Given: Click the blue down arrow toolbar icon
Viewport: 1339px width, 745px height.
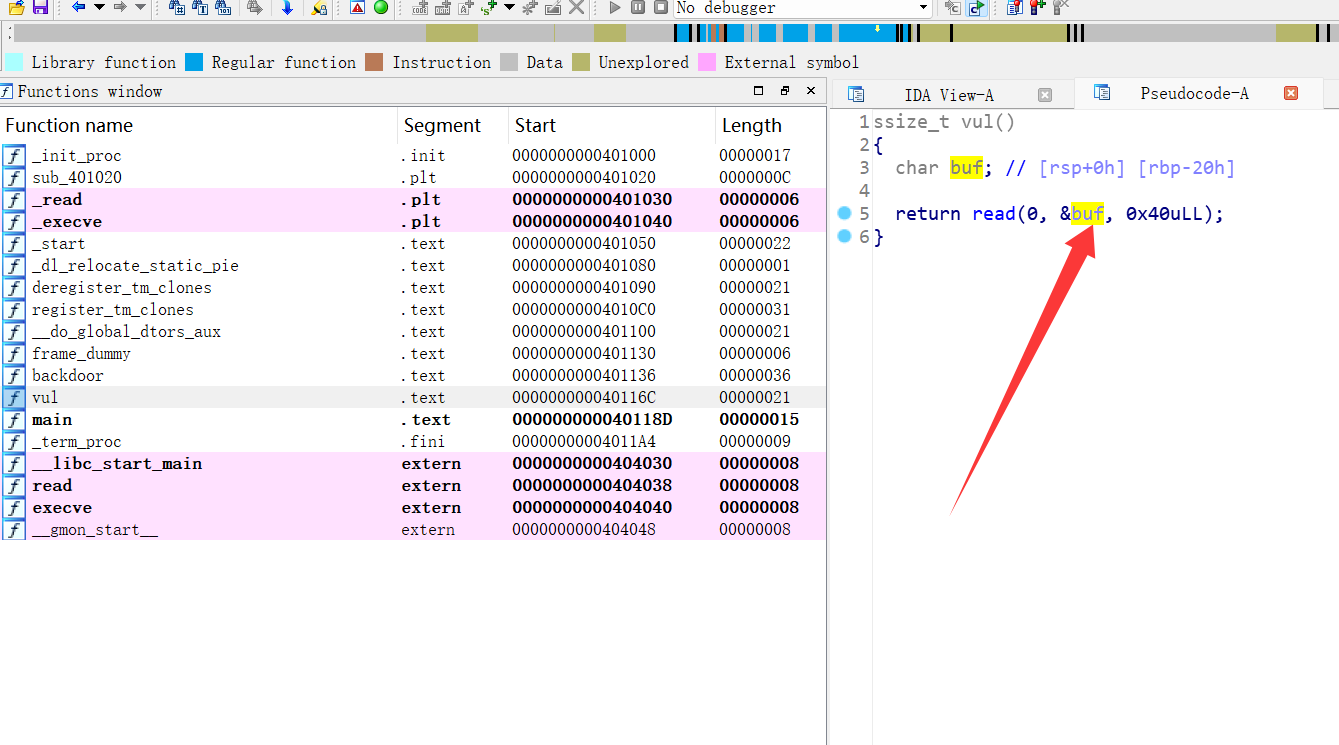Looking at the screenshot, I should point(287,8).
